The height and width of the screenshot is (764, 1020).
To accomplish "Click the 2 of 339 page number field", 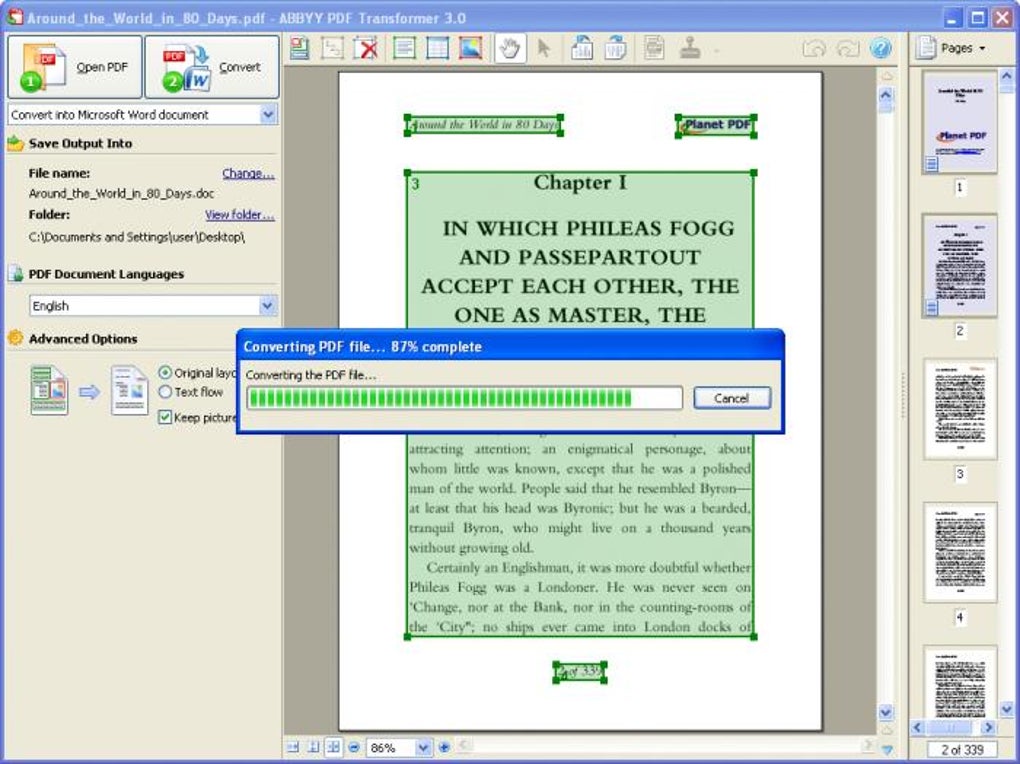I will click(x=962, y=749).
